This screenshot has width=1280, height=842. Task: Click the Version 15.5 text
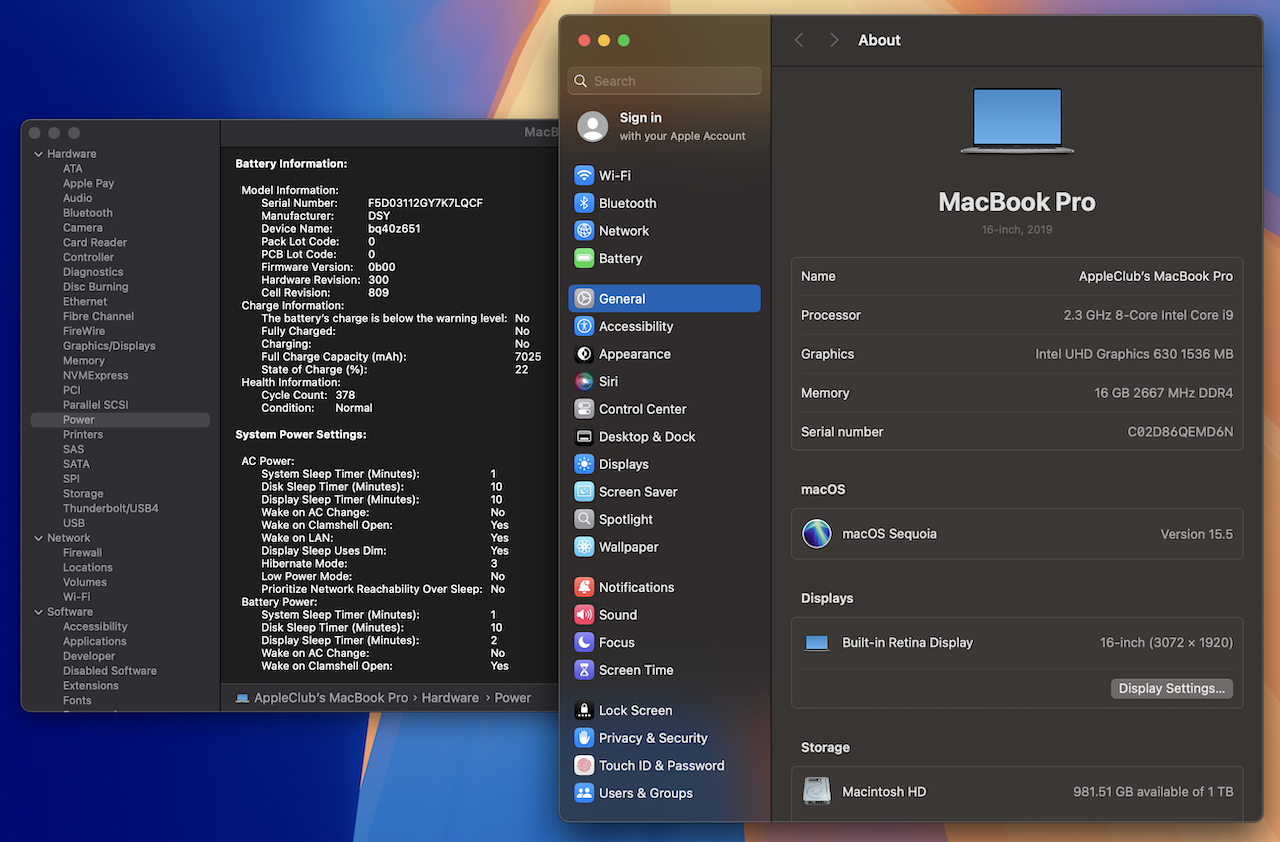1197,534
